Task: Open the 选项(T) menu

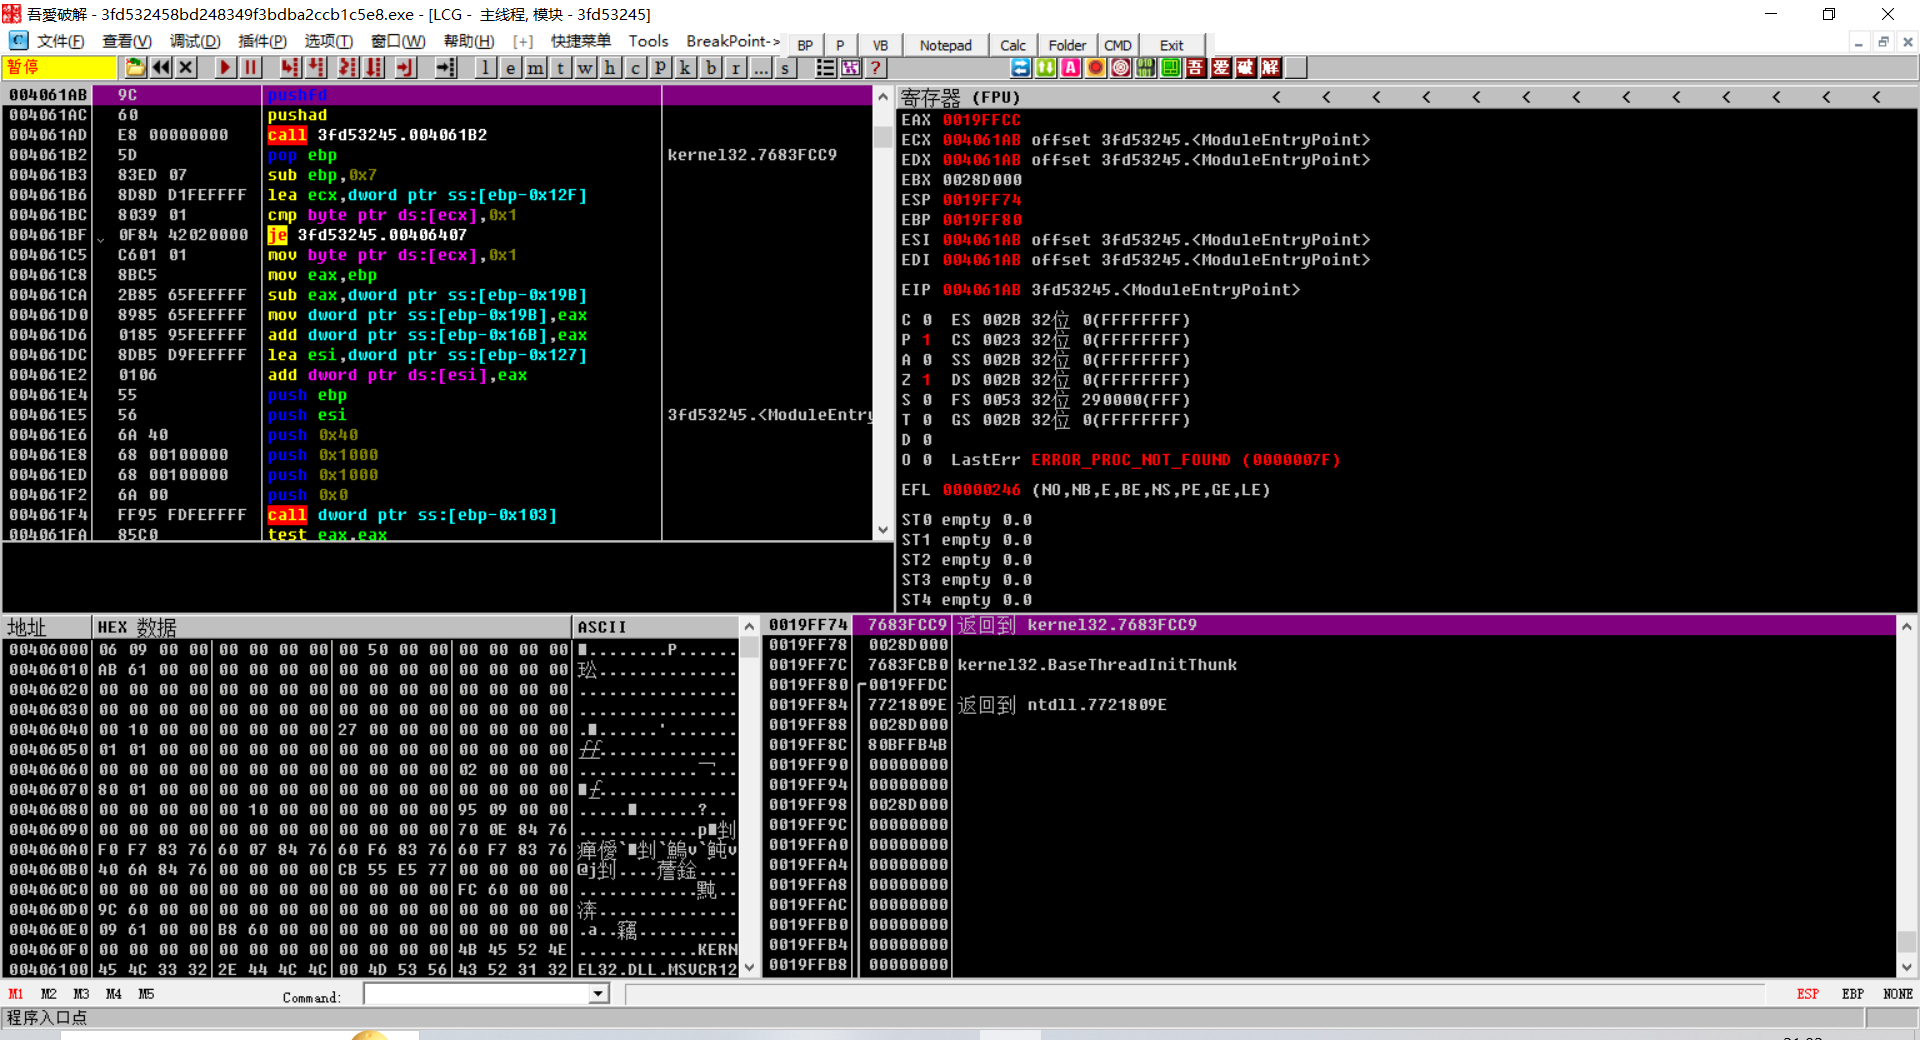Action: coord(328,41)
